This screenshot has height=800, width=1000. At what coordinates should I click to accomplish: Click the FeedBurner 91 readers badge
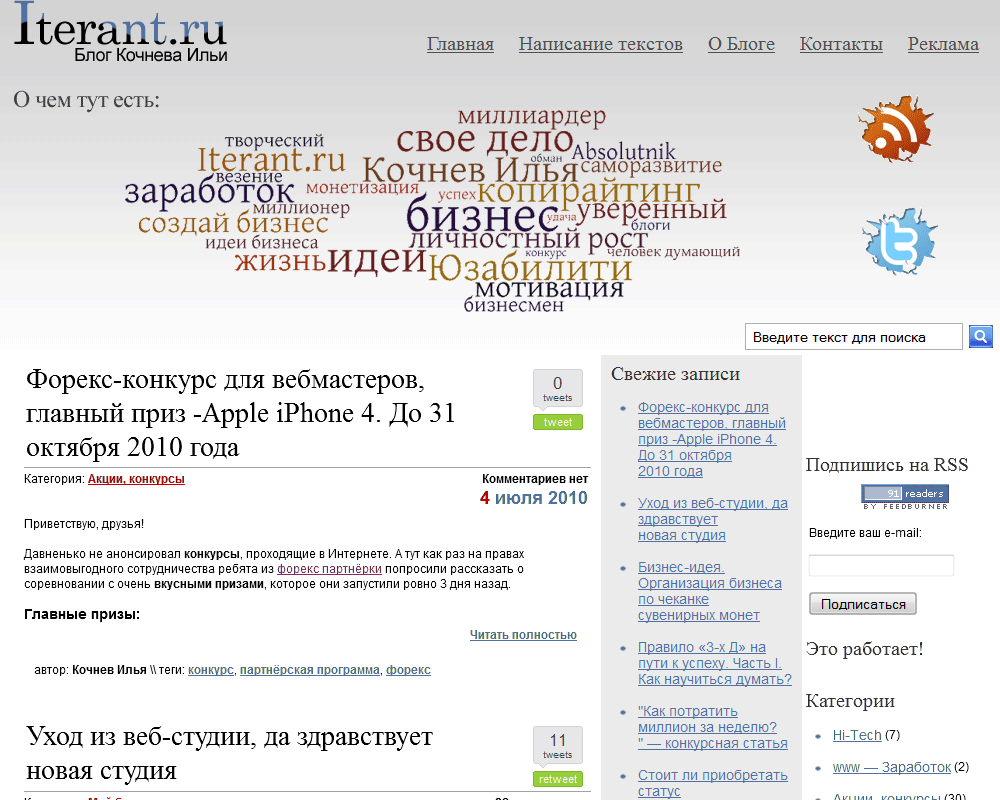pos(905,496)
